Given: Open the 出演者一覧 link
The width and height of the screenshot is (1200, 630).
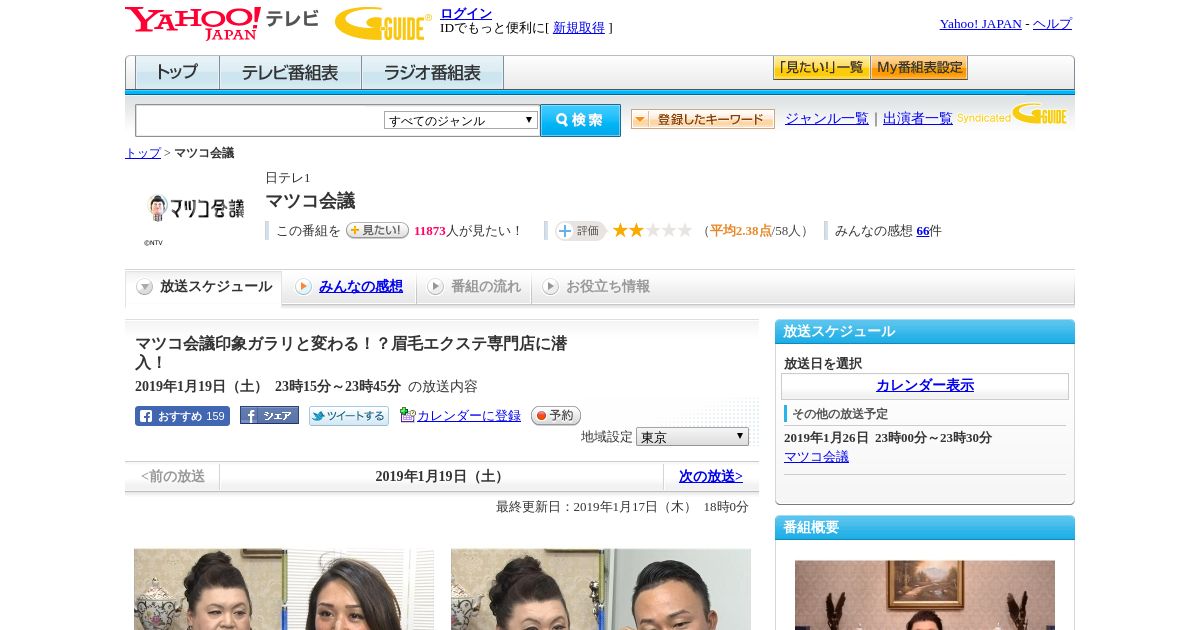Looking at the screenshot, I should point(918,119).
